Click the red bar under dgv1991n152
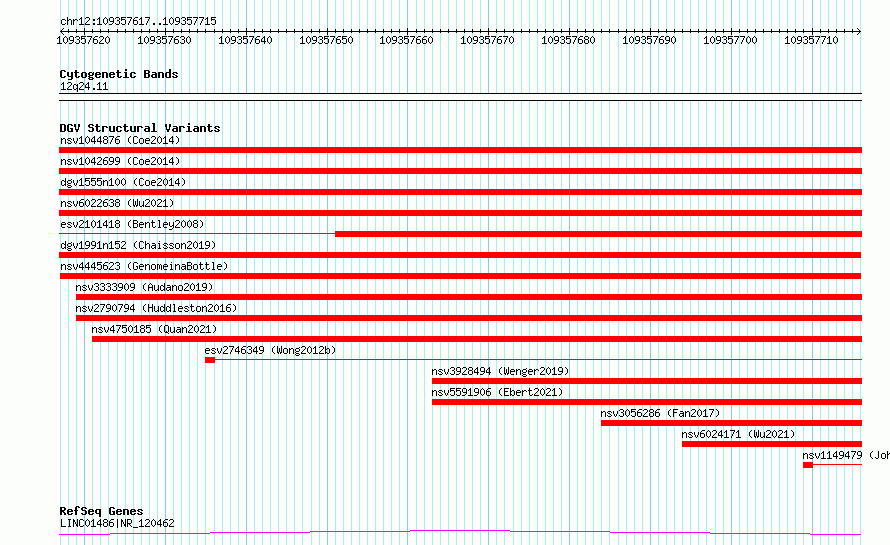 [460, 255]
